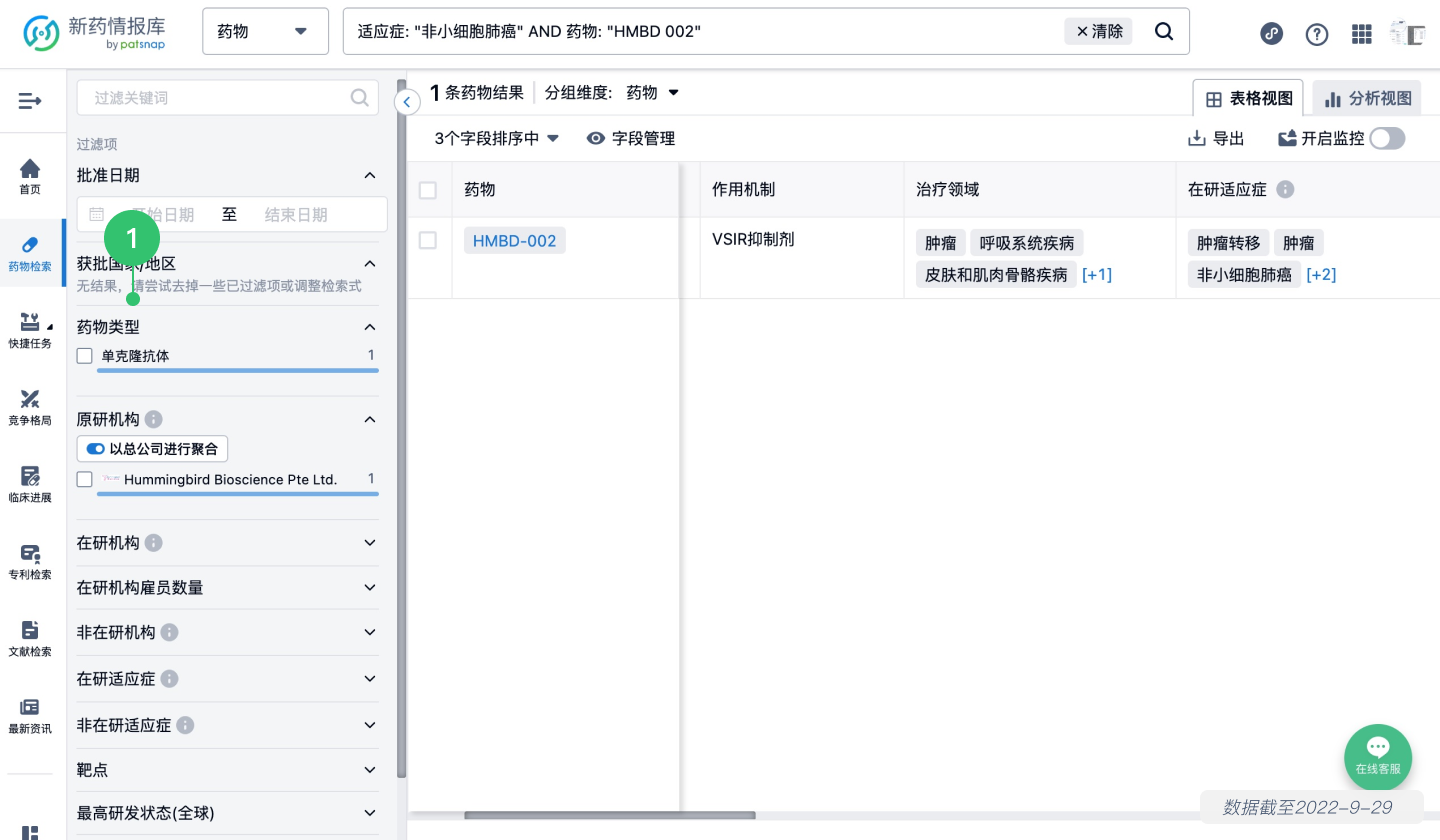Open 临床进展 in sidebar
Screen dimensions: 1440x840
point(30,485)
